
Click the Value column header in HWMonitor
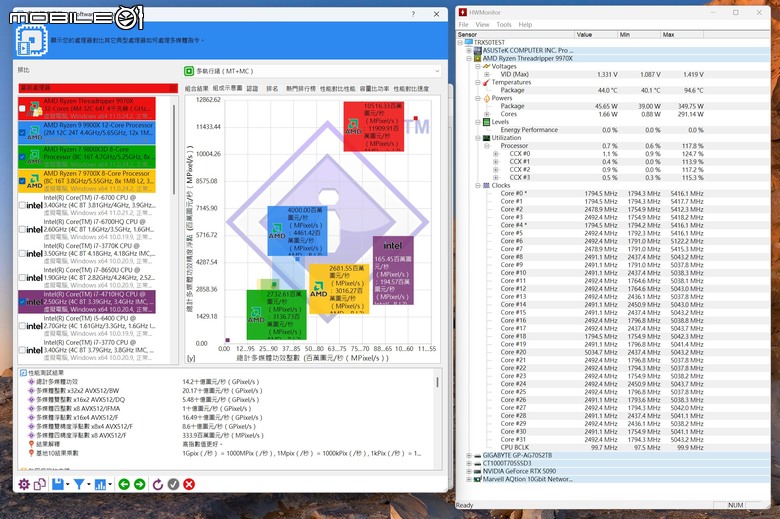pyautogui.click(x=595, y=34)
